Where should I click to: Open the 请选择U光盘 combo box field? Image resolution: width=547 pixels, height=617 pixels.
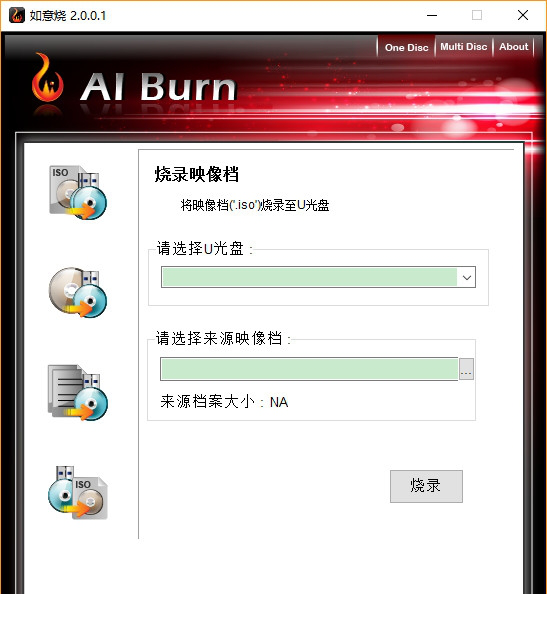click(x=318, y=277)
